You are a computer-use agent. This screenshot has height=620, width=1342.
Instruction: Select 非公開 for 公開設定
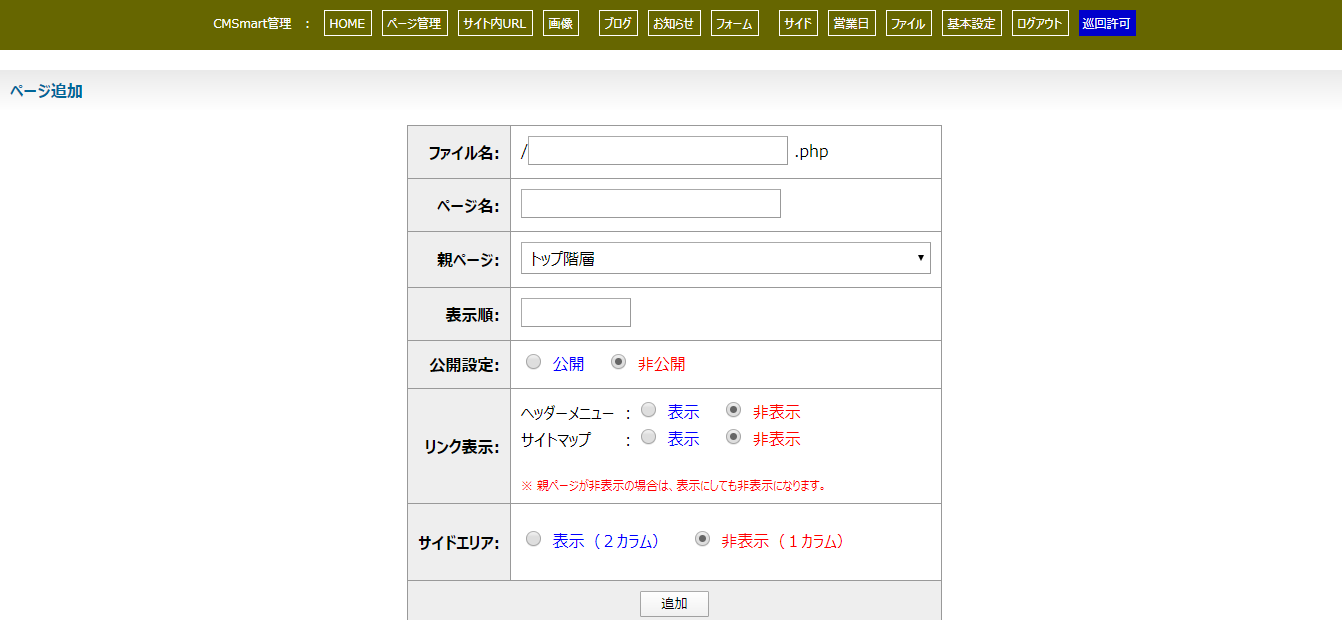619,362
